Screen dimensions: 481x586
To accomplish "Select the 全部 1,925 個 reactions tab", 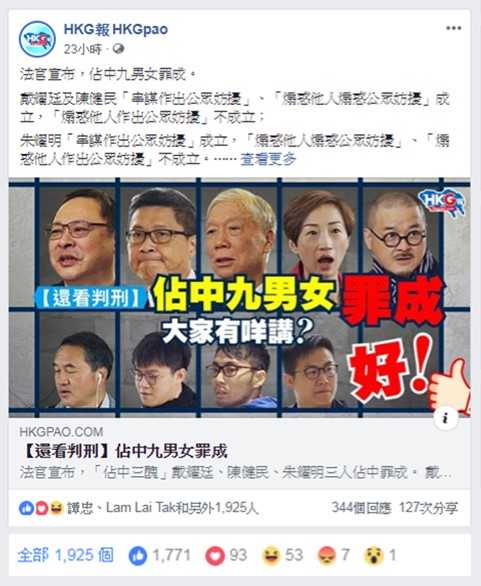I will [x=66, y=555].
